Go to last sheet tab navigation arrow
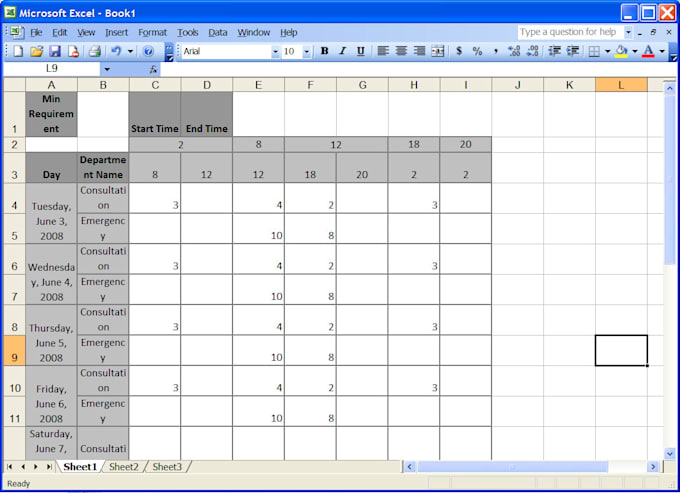The width and height of the screenshot is (680, 493). tap(49, 467)
